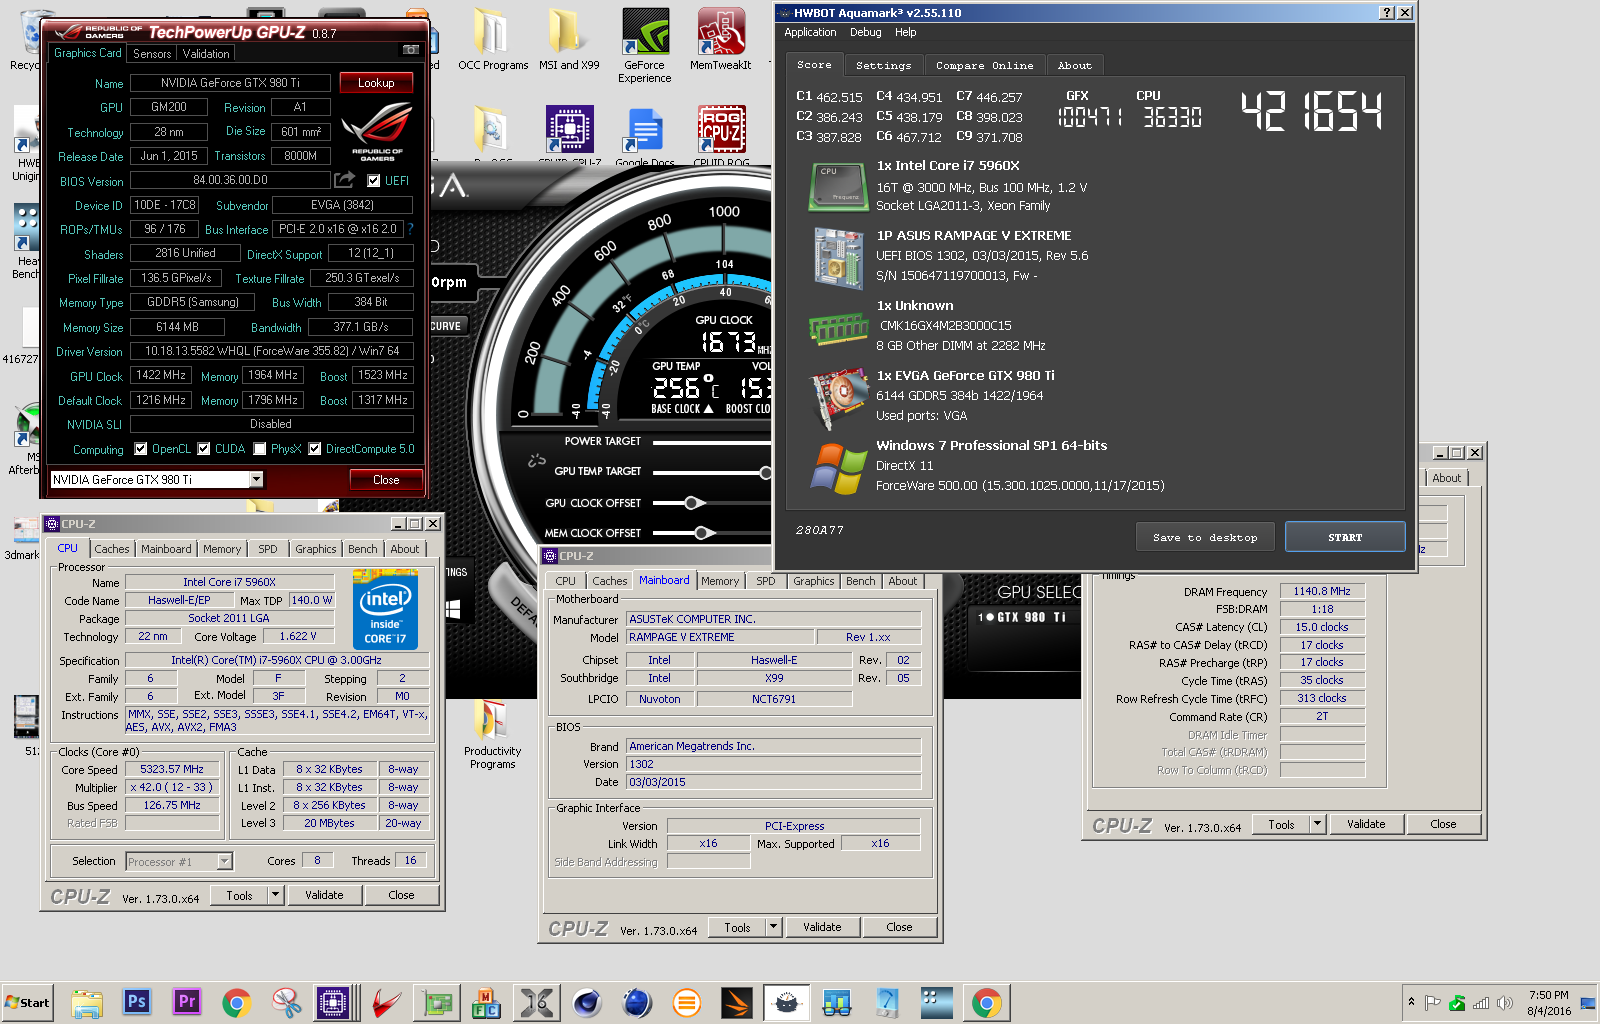Switch to the Validation tab in GPU-Z

tap(206, 53)
